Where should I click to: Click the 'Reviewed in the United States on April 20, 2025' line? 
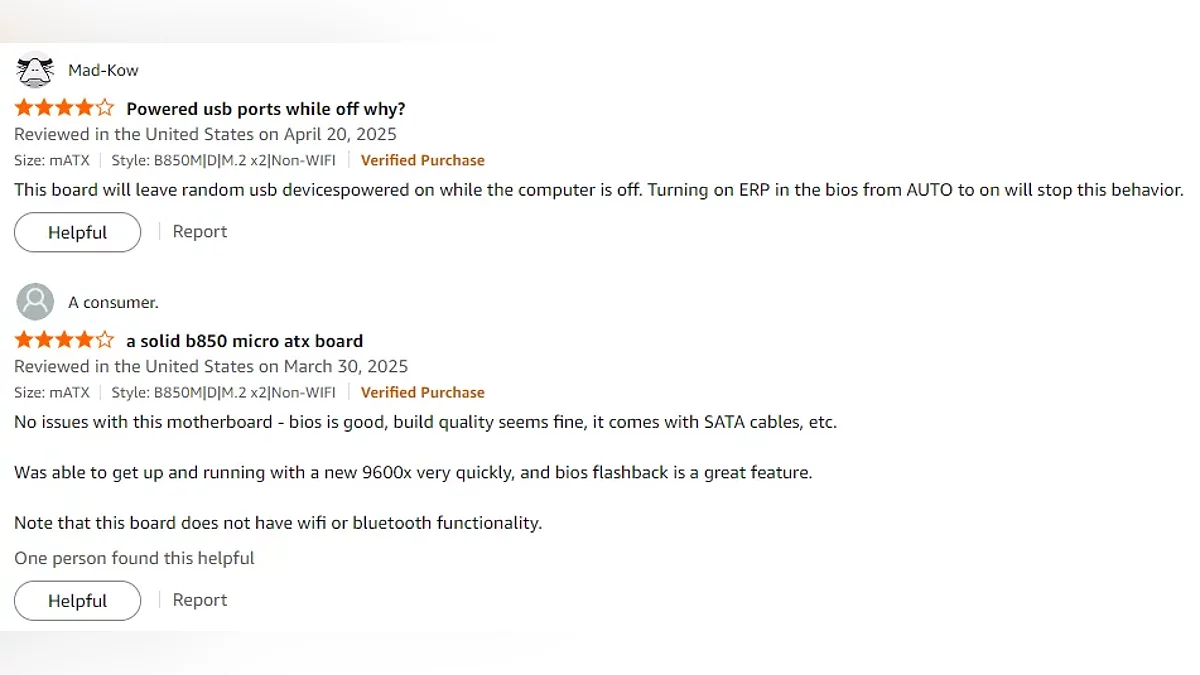[205, 134]
